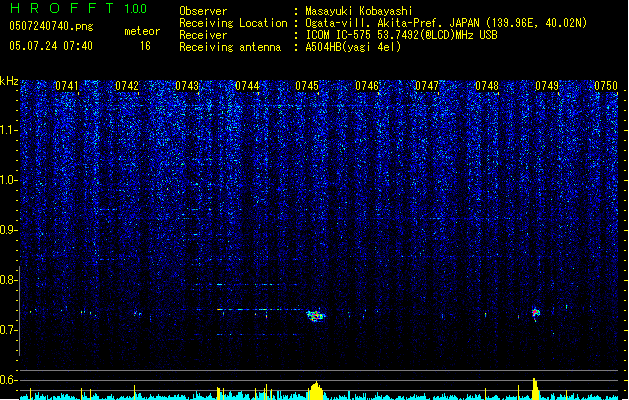Screen dimensions: 629x400
Task: Click the 1.0 frequency axis label
Action: (9, 180)
